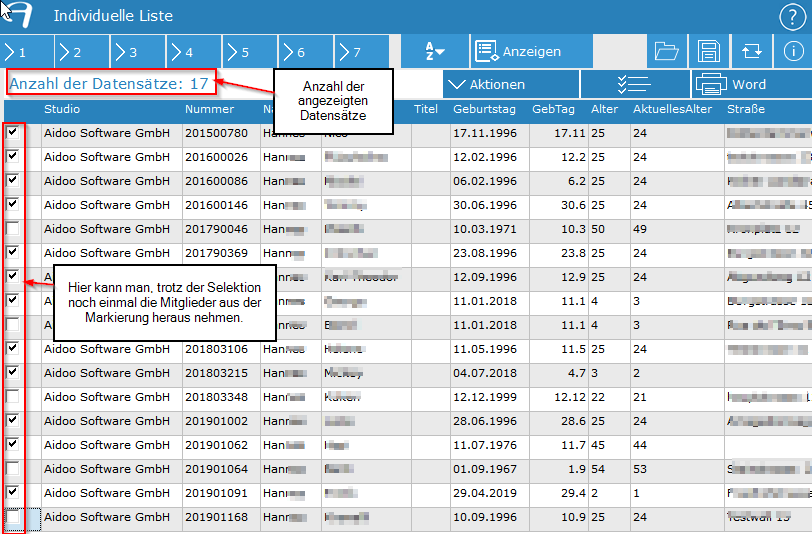Uncheck the row 201600086 checkbox
Image resolution: width=812 pixels, height=534 pixels.
12,180
